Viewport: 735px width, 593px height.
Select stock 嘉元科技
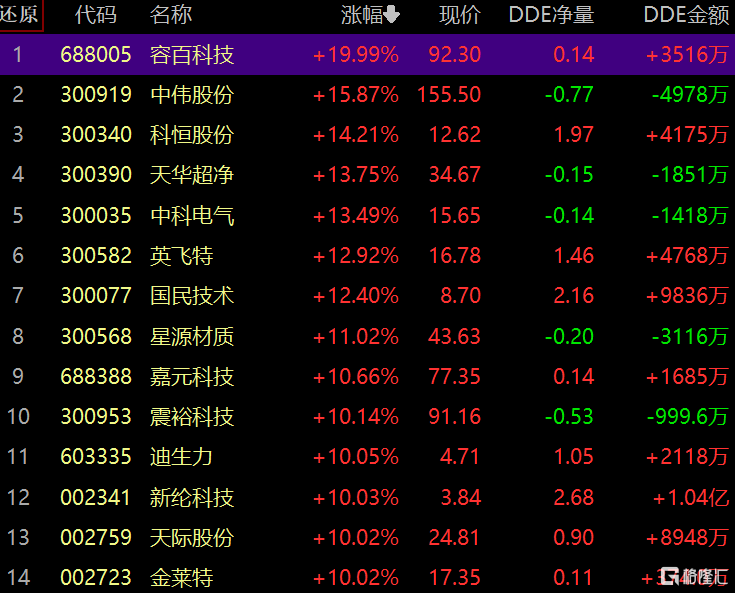pos(192,377)
